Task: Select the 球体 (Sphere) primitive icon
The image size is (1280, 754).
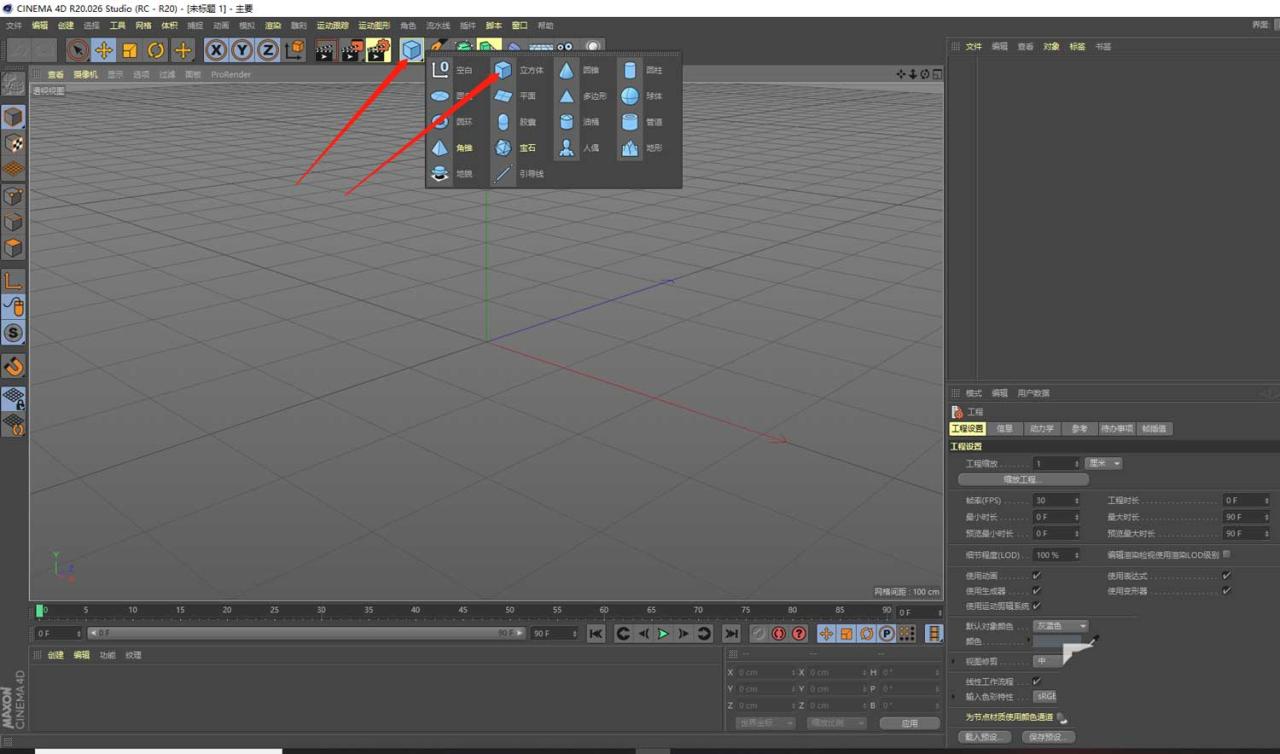Action: (630, 96)
